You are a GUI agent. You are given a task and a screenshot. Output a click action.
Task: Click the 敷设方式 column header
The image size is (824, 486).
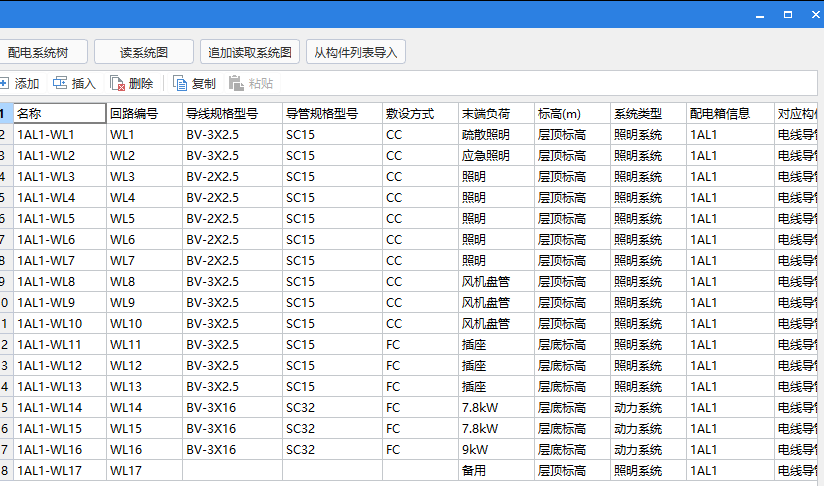(419, 113)
